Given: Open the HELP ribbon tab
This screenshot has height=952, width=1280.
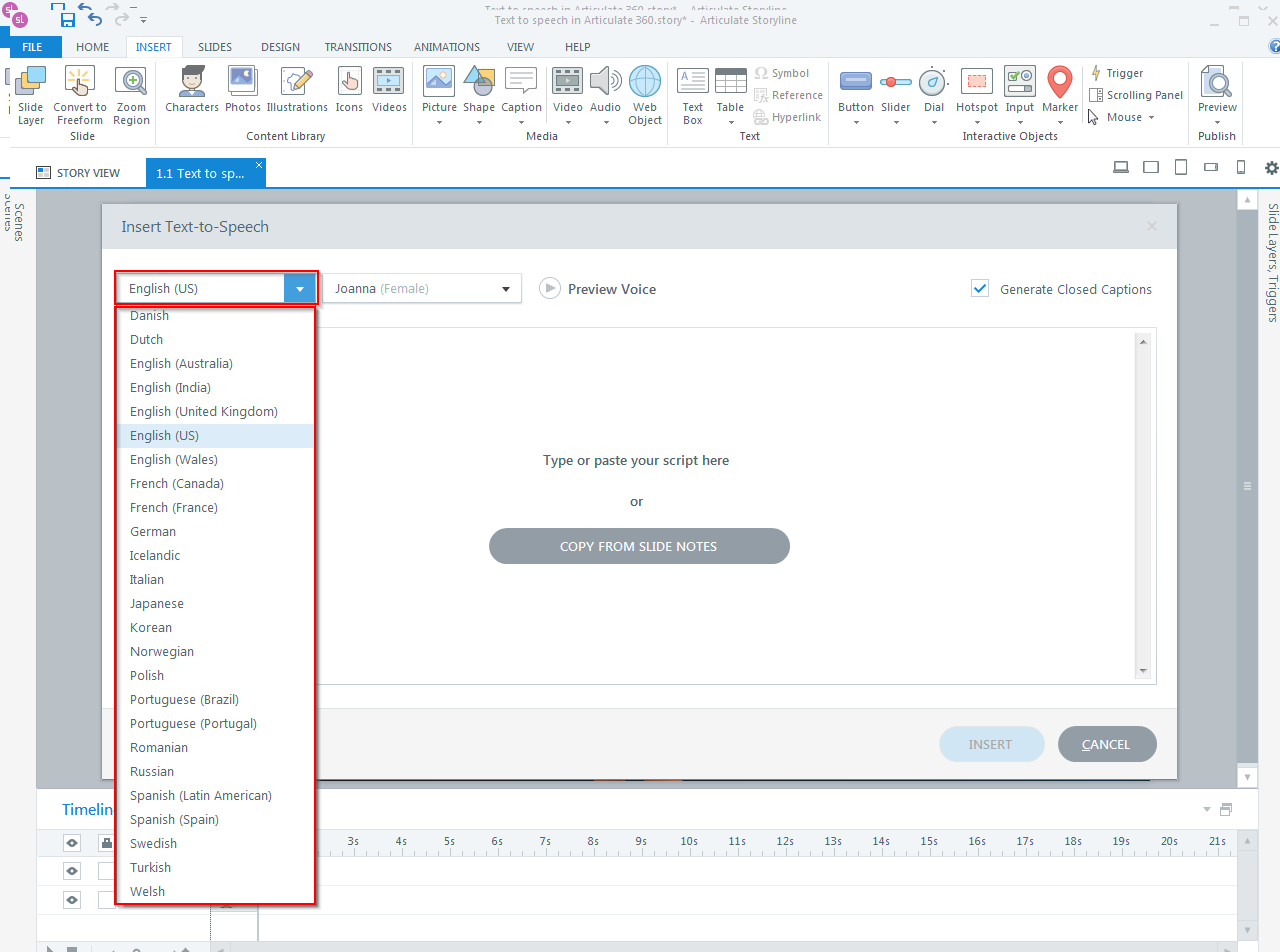Looking at the screenshot, I should pos(578,47).
